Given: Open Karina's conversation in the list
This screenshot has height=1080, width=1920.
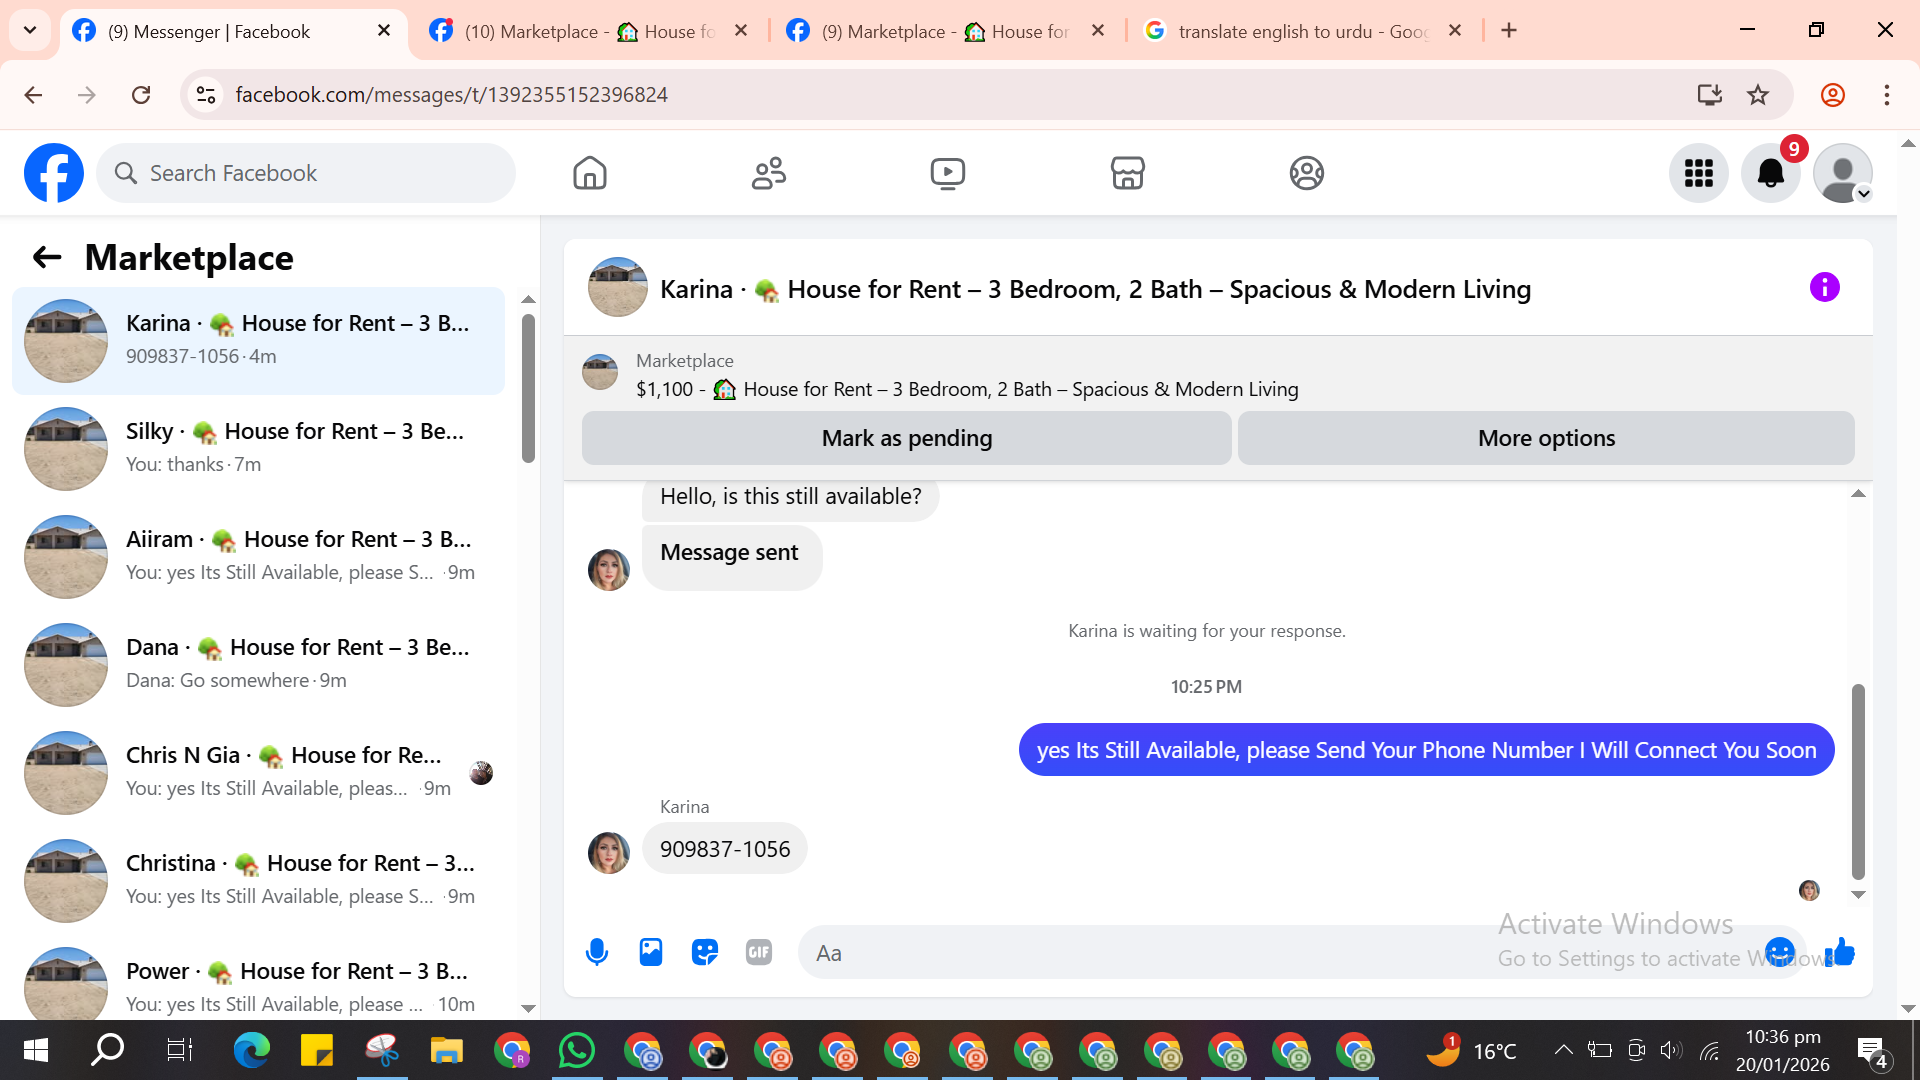Looking at the screenshot, I should pos(258,340).
